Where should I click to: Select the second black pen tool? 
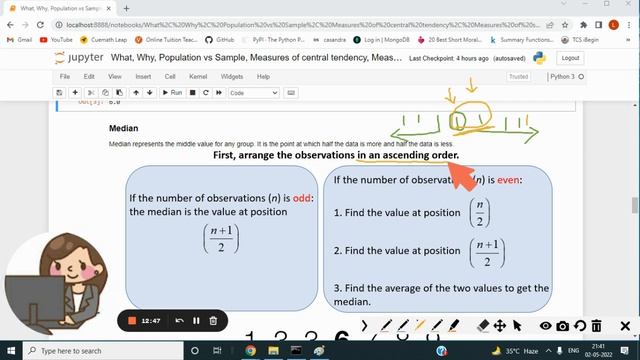coord(403,326)
